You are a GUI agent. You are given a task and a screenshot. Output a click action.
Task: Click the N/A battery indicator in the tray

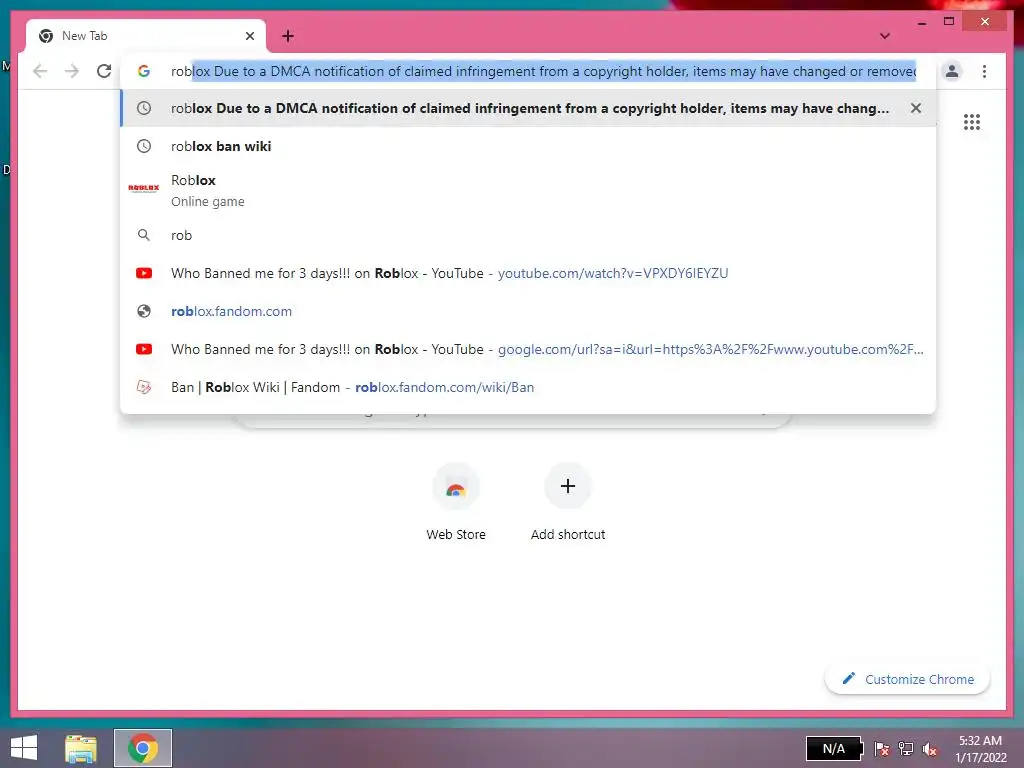click(x=834, y=748)
